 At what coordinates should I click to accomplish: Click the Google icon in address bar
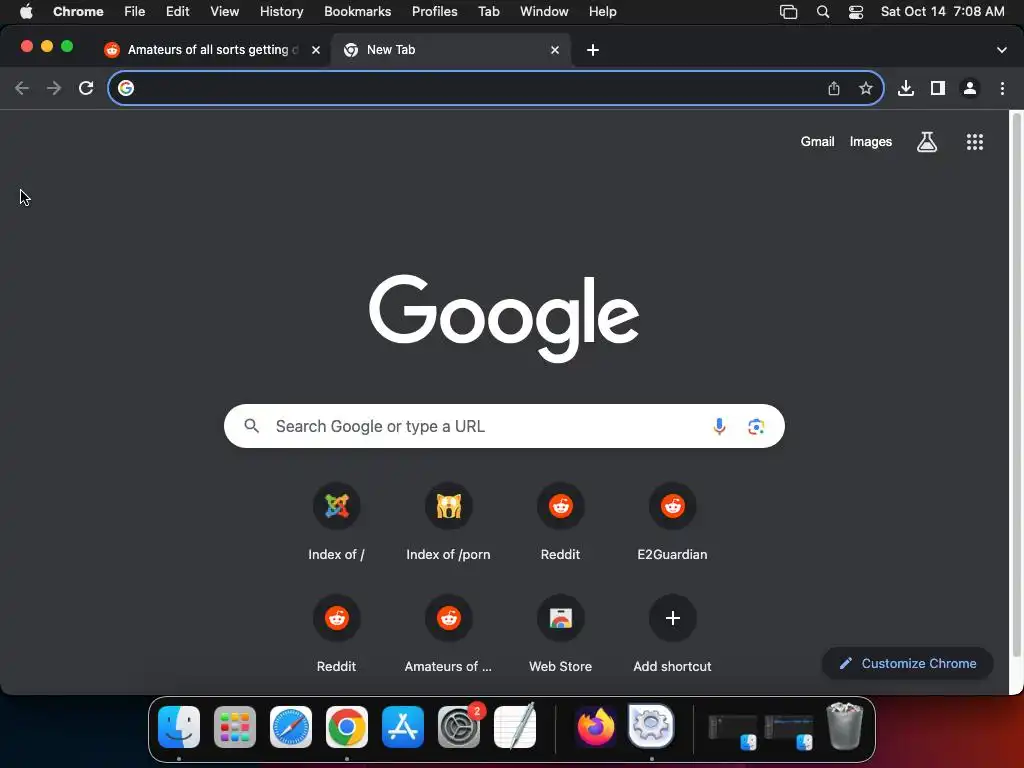(x=126, y=88)
